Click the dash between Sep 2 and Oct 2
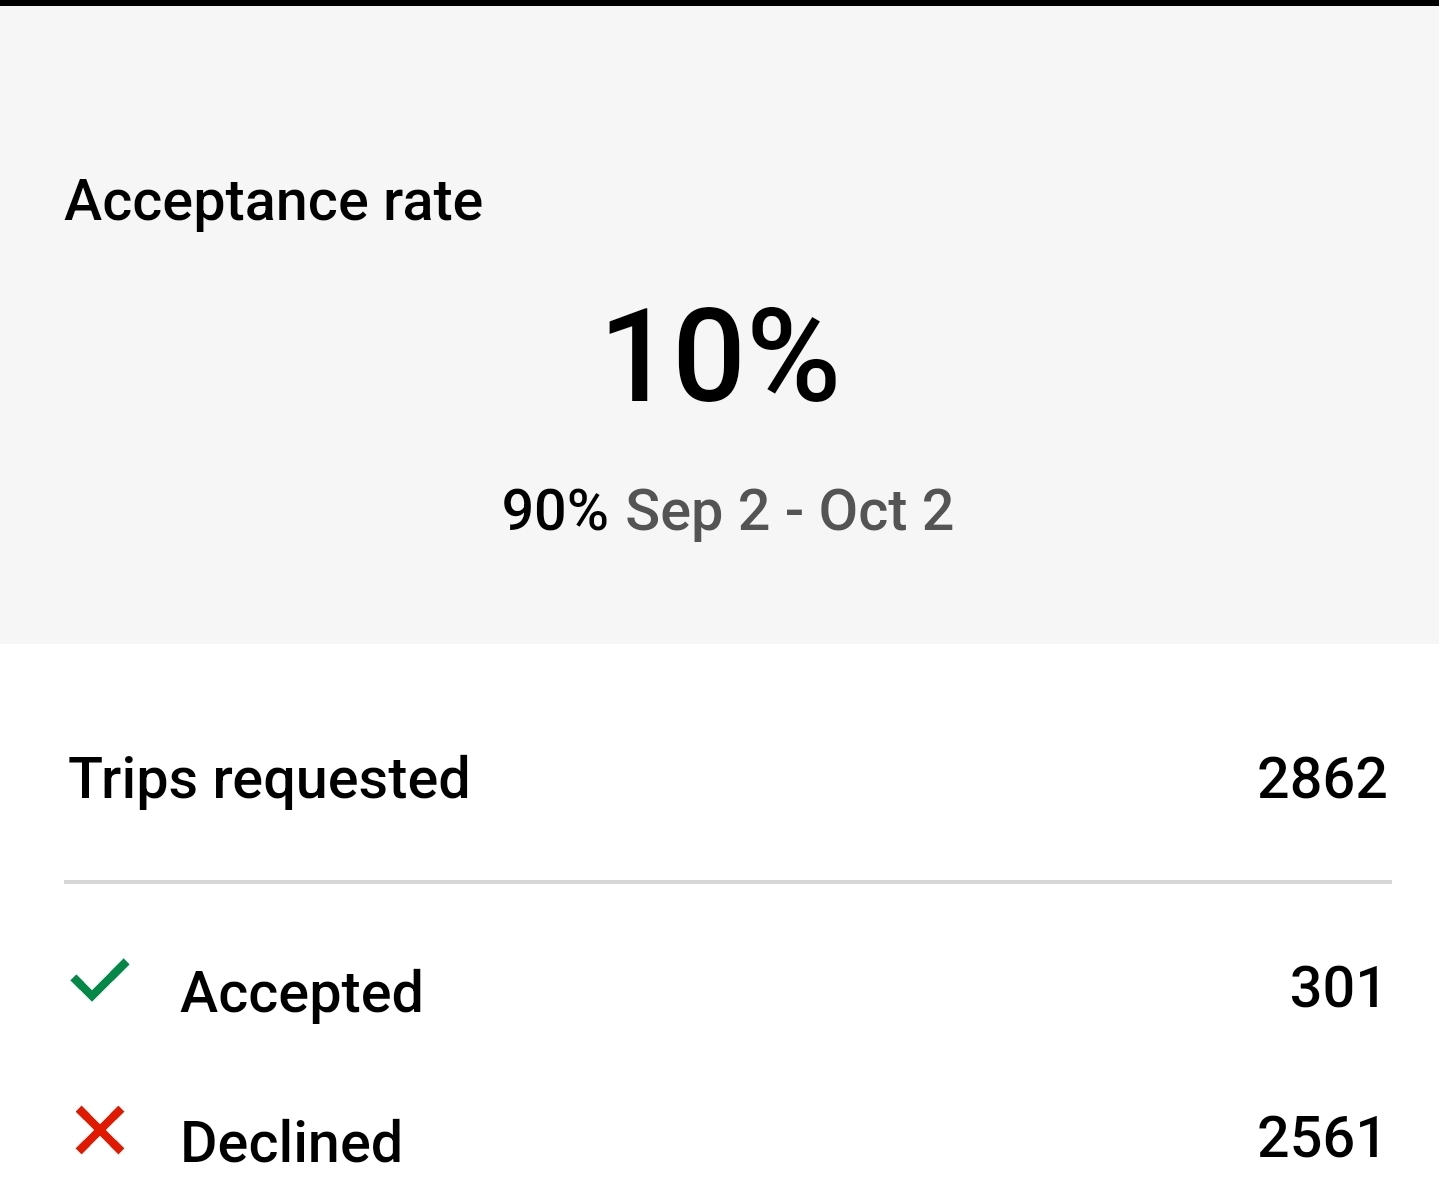 [x=794, y=513]
